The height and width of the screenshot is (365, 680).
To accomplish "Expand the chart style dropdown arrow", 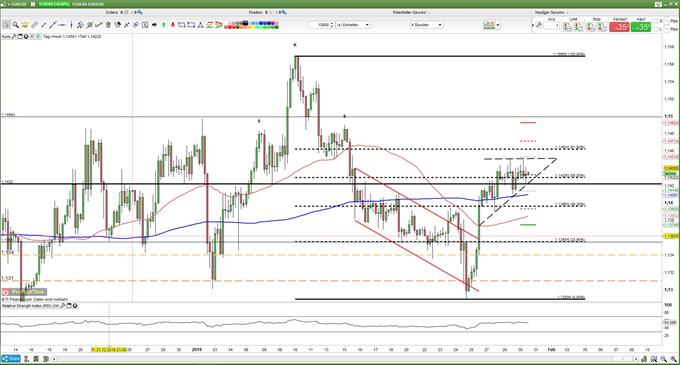I will [498, 25].
